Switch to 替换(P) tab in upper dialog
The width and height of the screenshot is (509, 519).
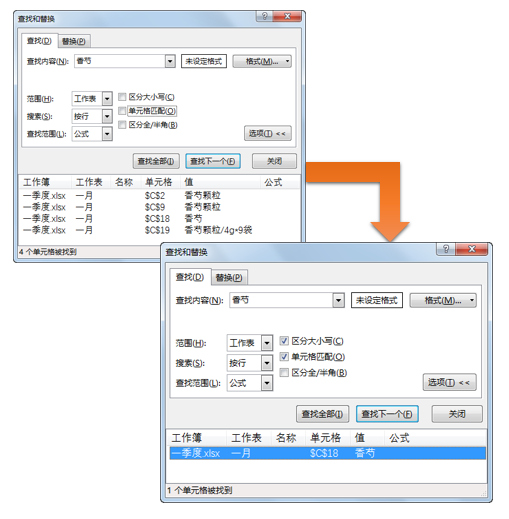pyautogui.click(x=74, y=41)
